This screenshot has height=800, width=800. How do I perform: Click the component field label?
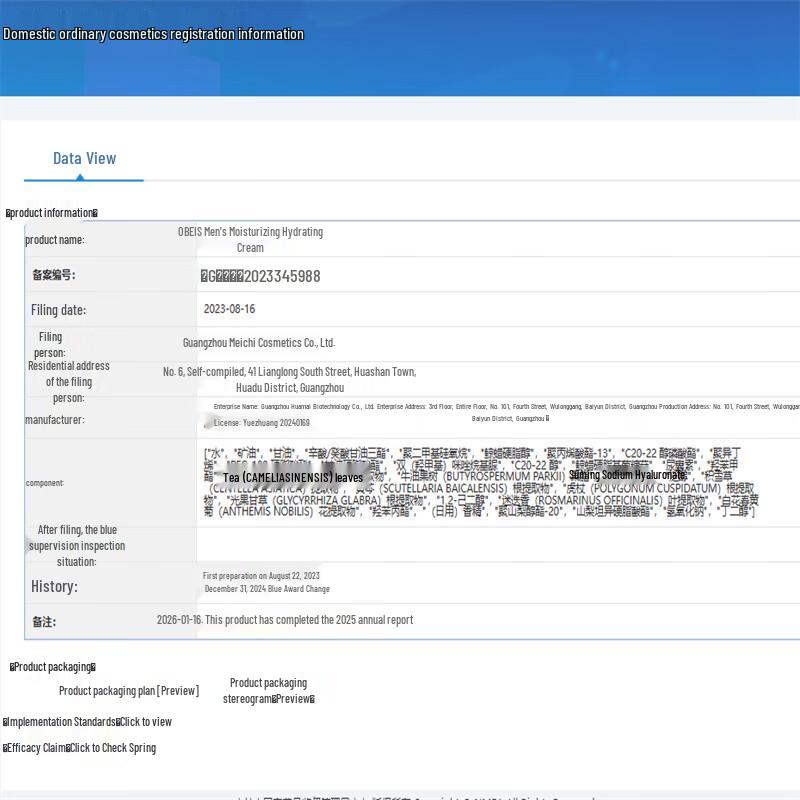[x=44, y=483]
